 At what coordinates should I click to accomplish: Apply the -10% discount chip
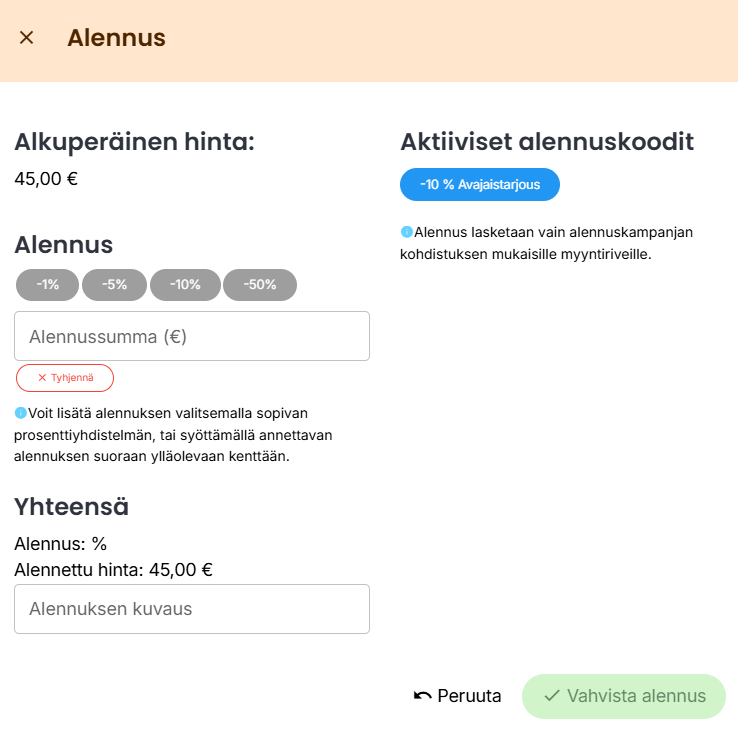coord(185,285)
